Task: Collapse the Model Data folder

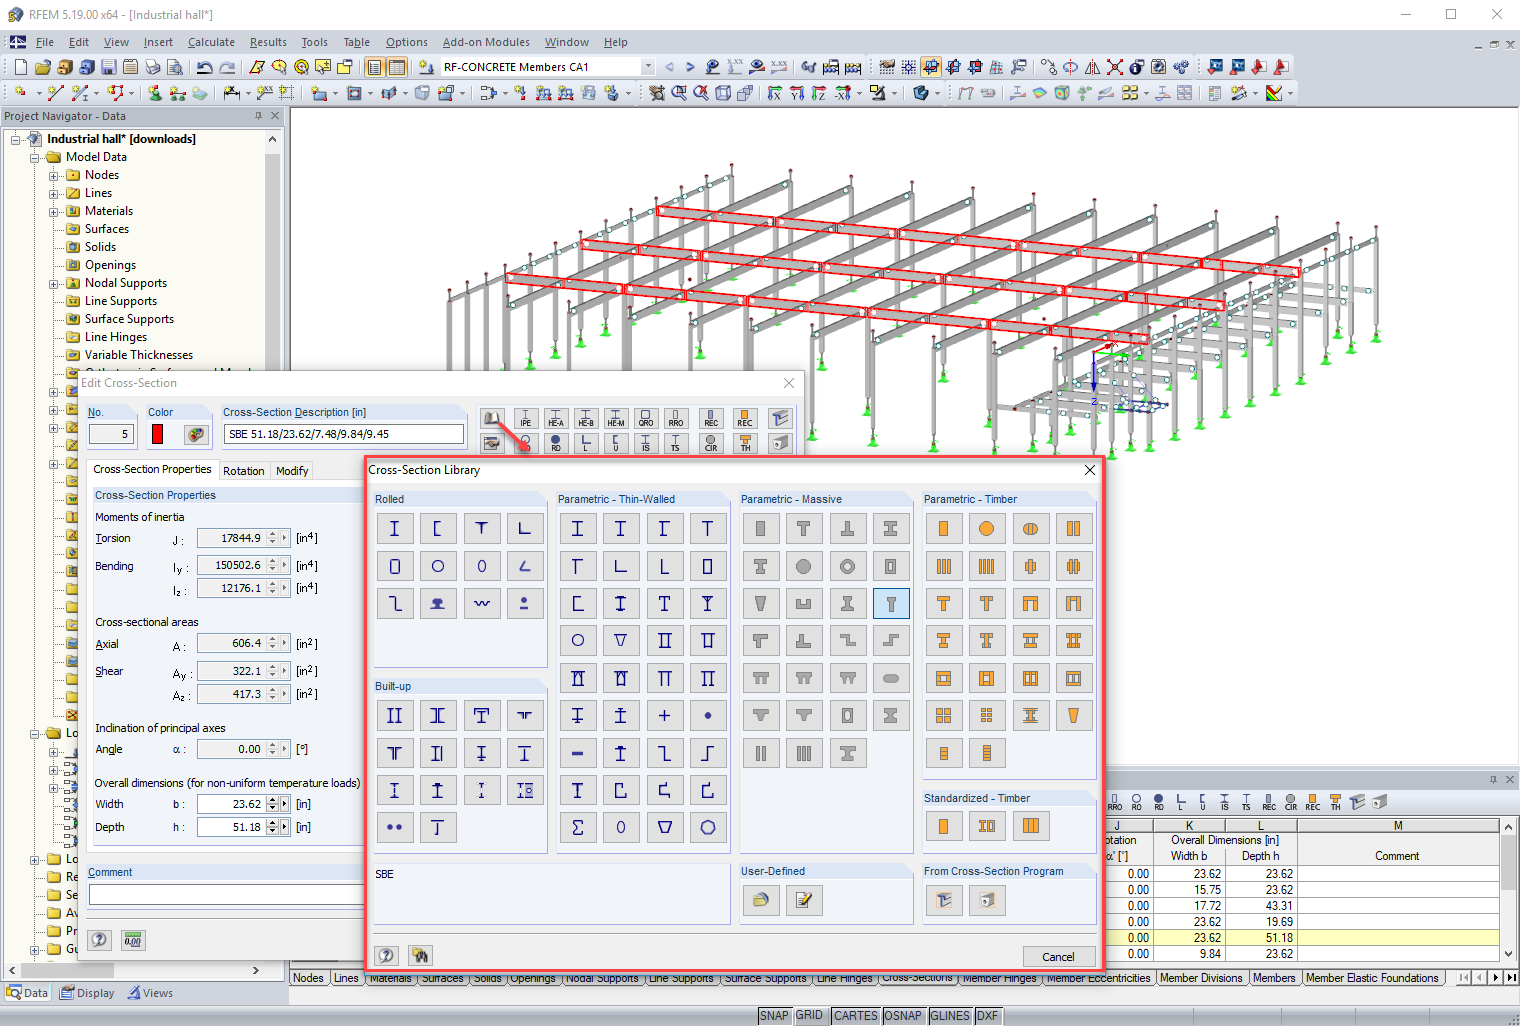Action: coord(35,157)
